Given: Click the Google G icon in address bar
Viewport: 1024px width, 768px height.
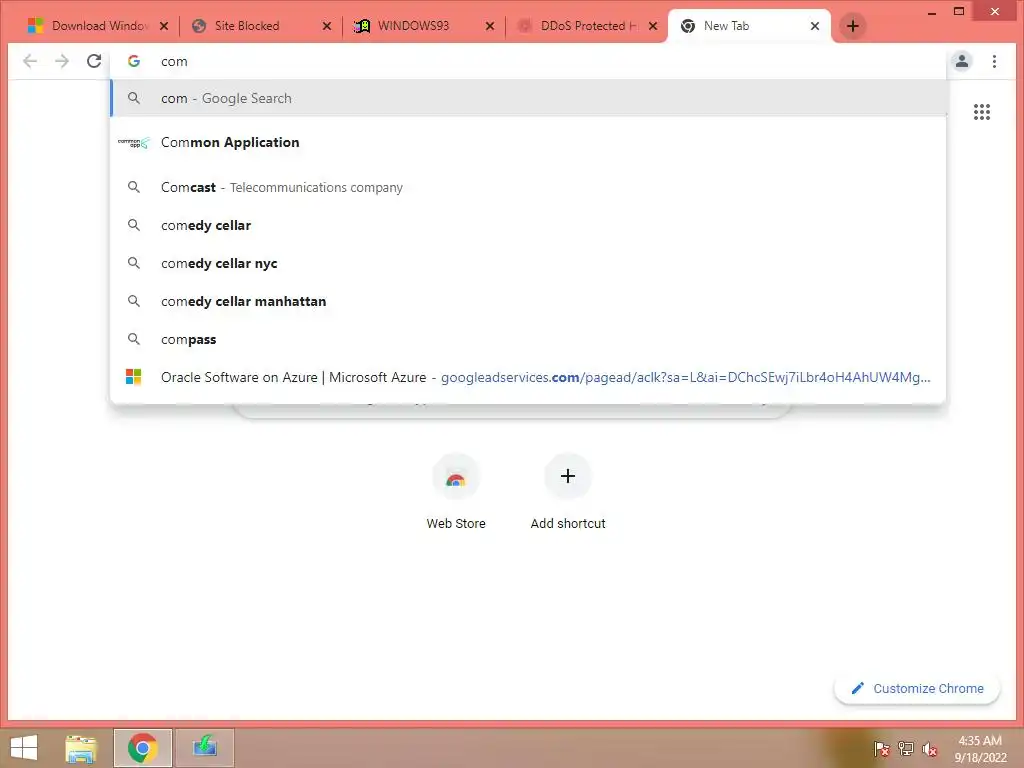Looking at the screenshot, I should click(x=134, y=61).
